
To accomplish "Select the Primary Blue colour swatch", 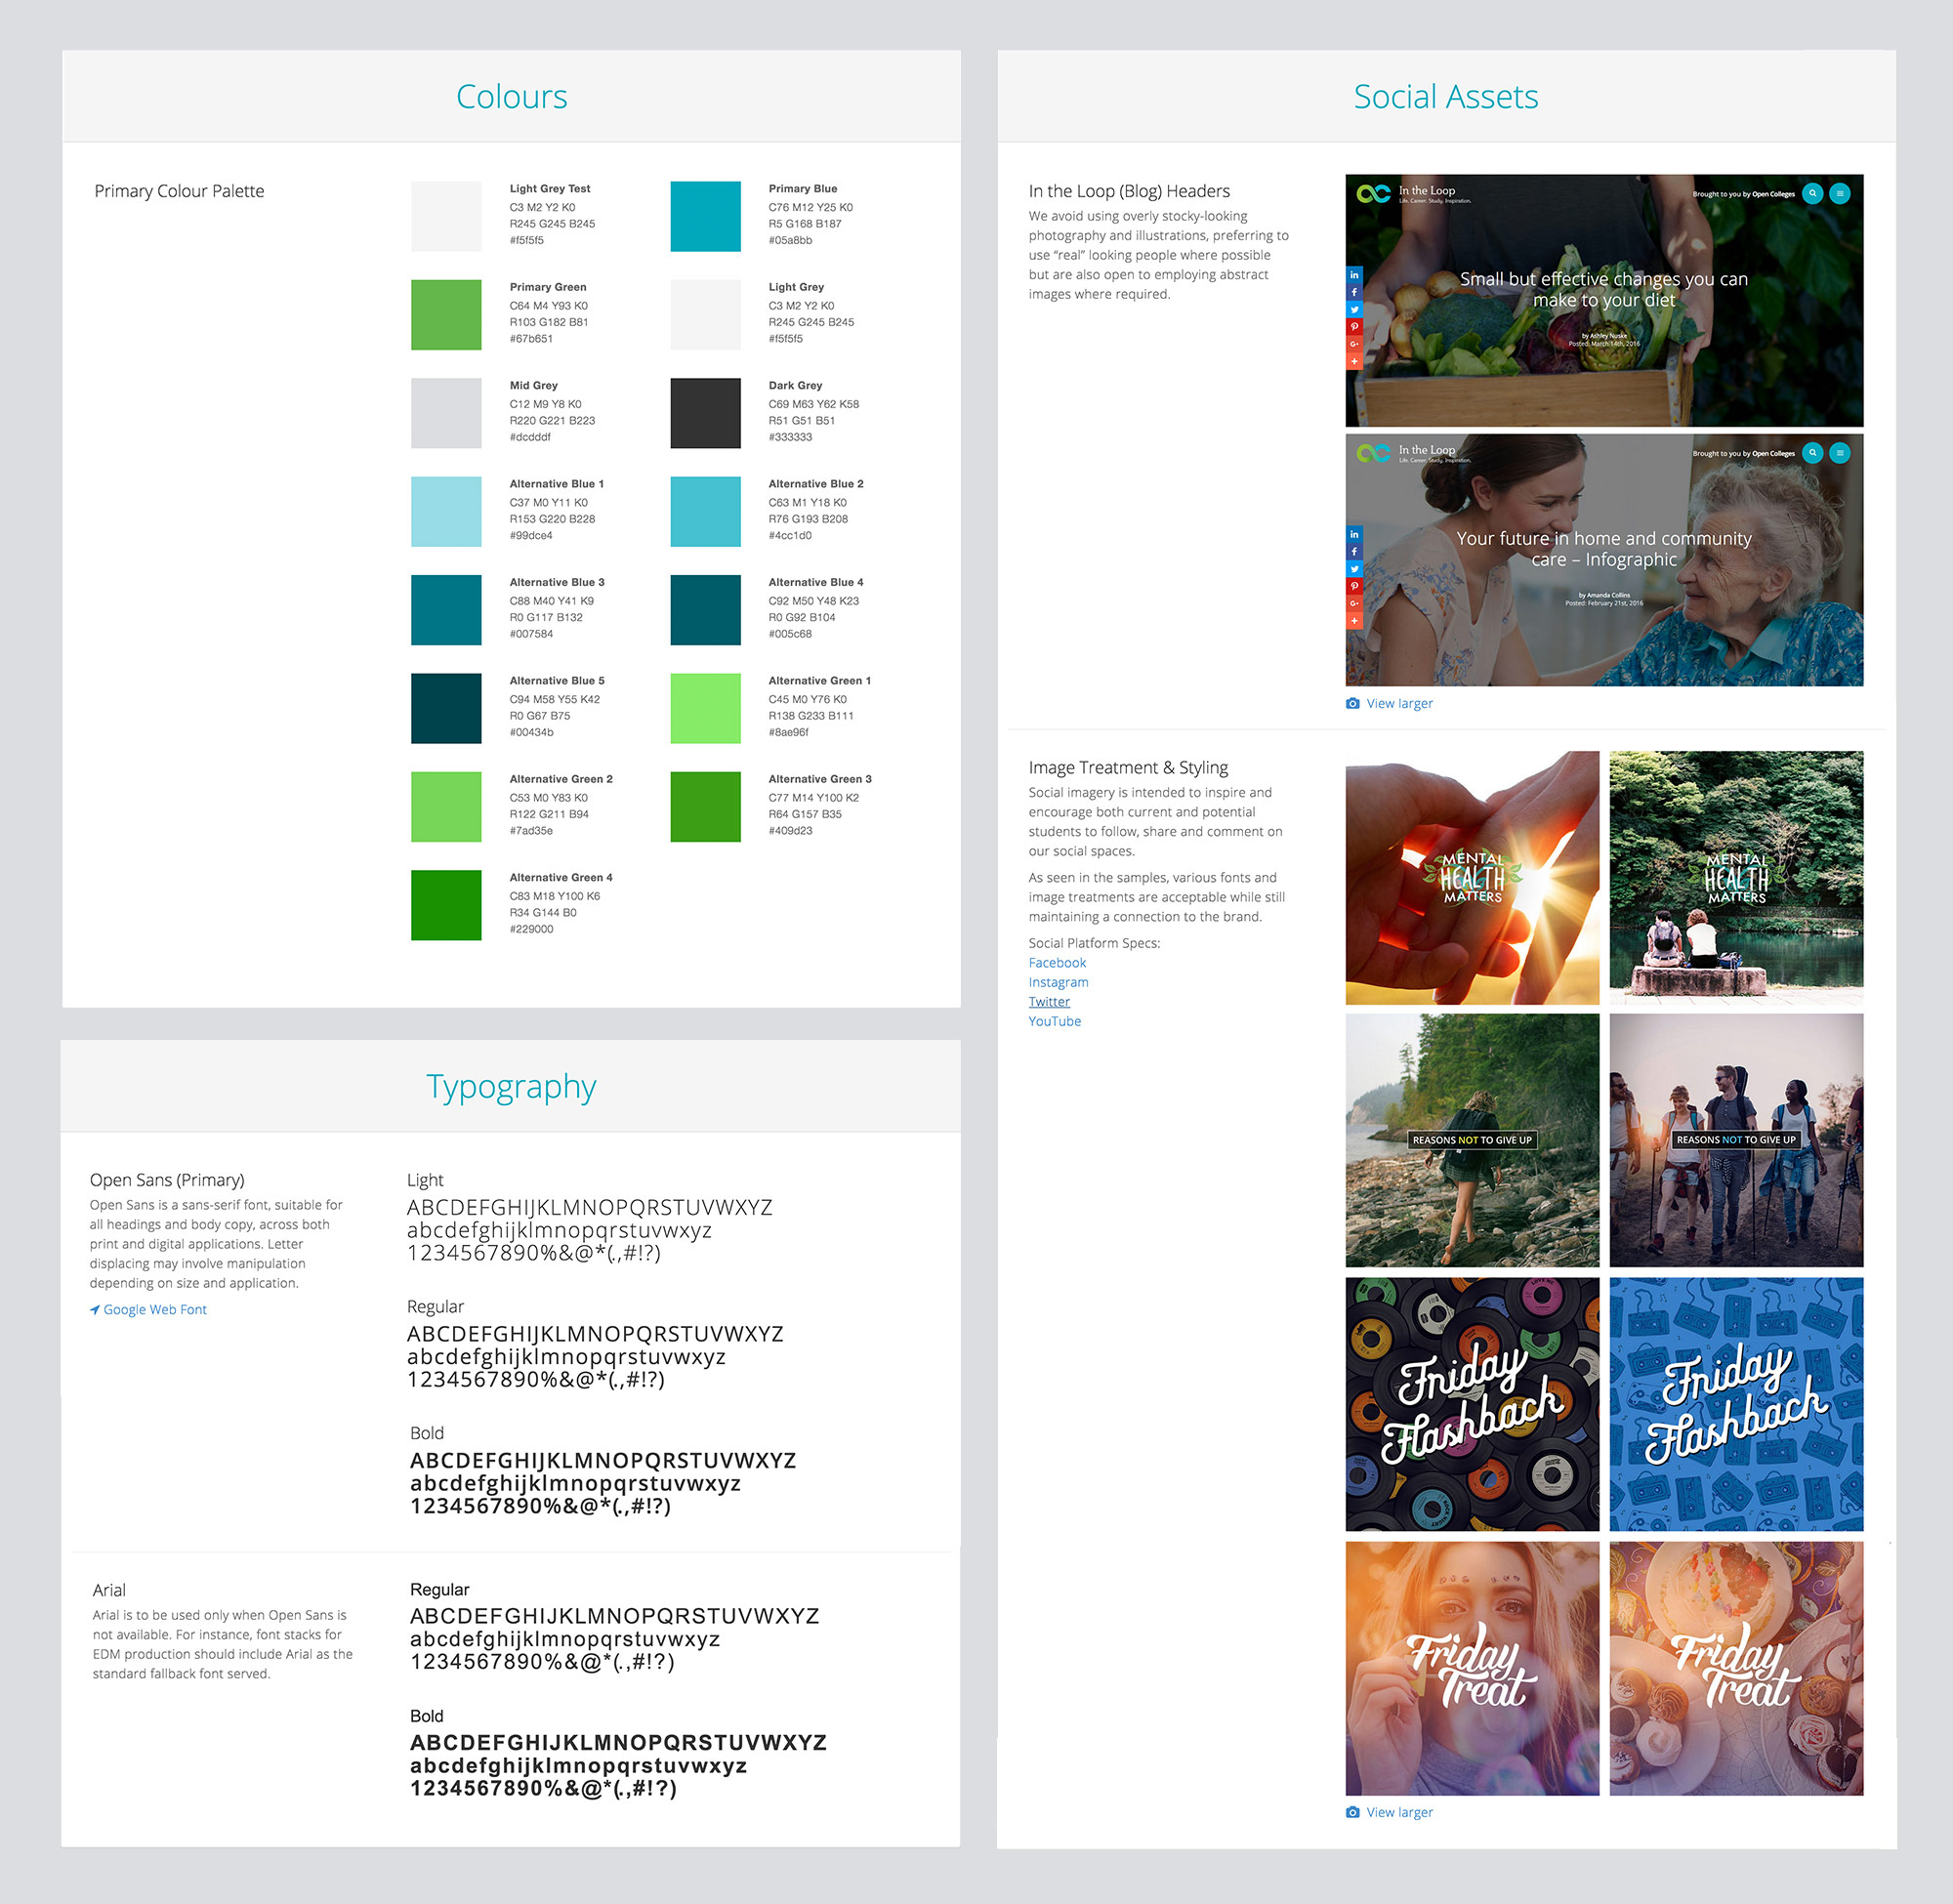I will [x=705, y=216].
